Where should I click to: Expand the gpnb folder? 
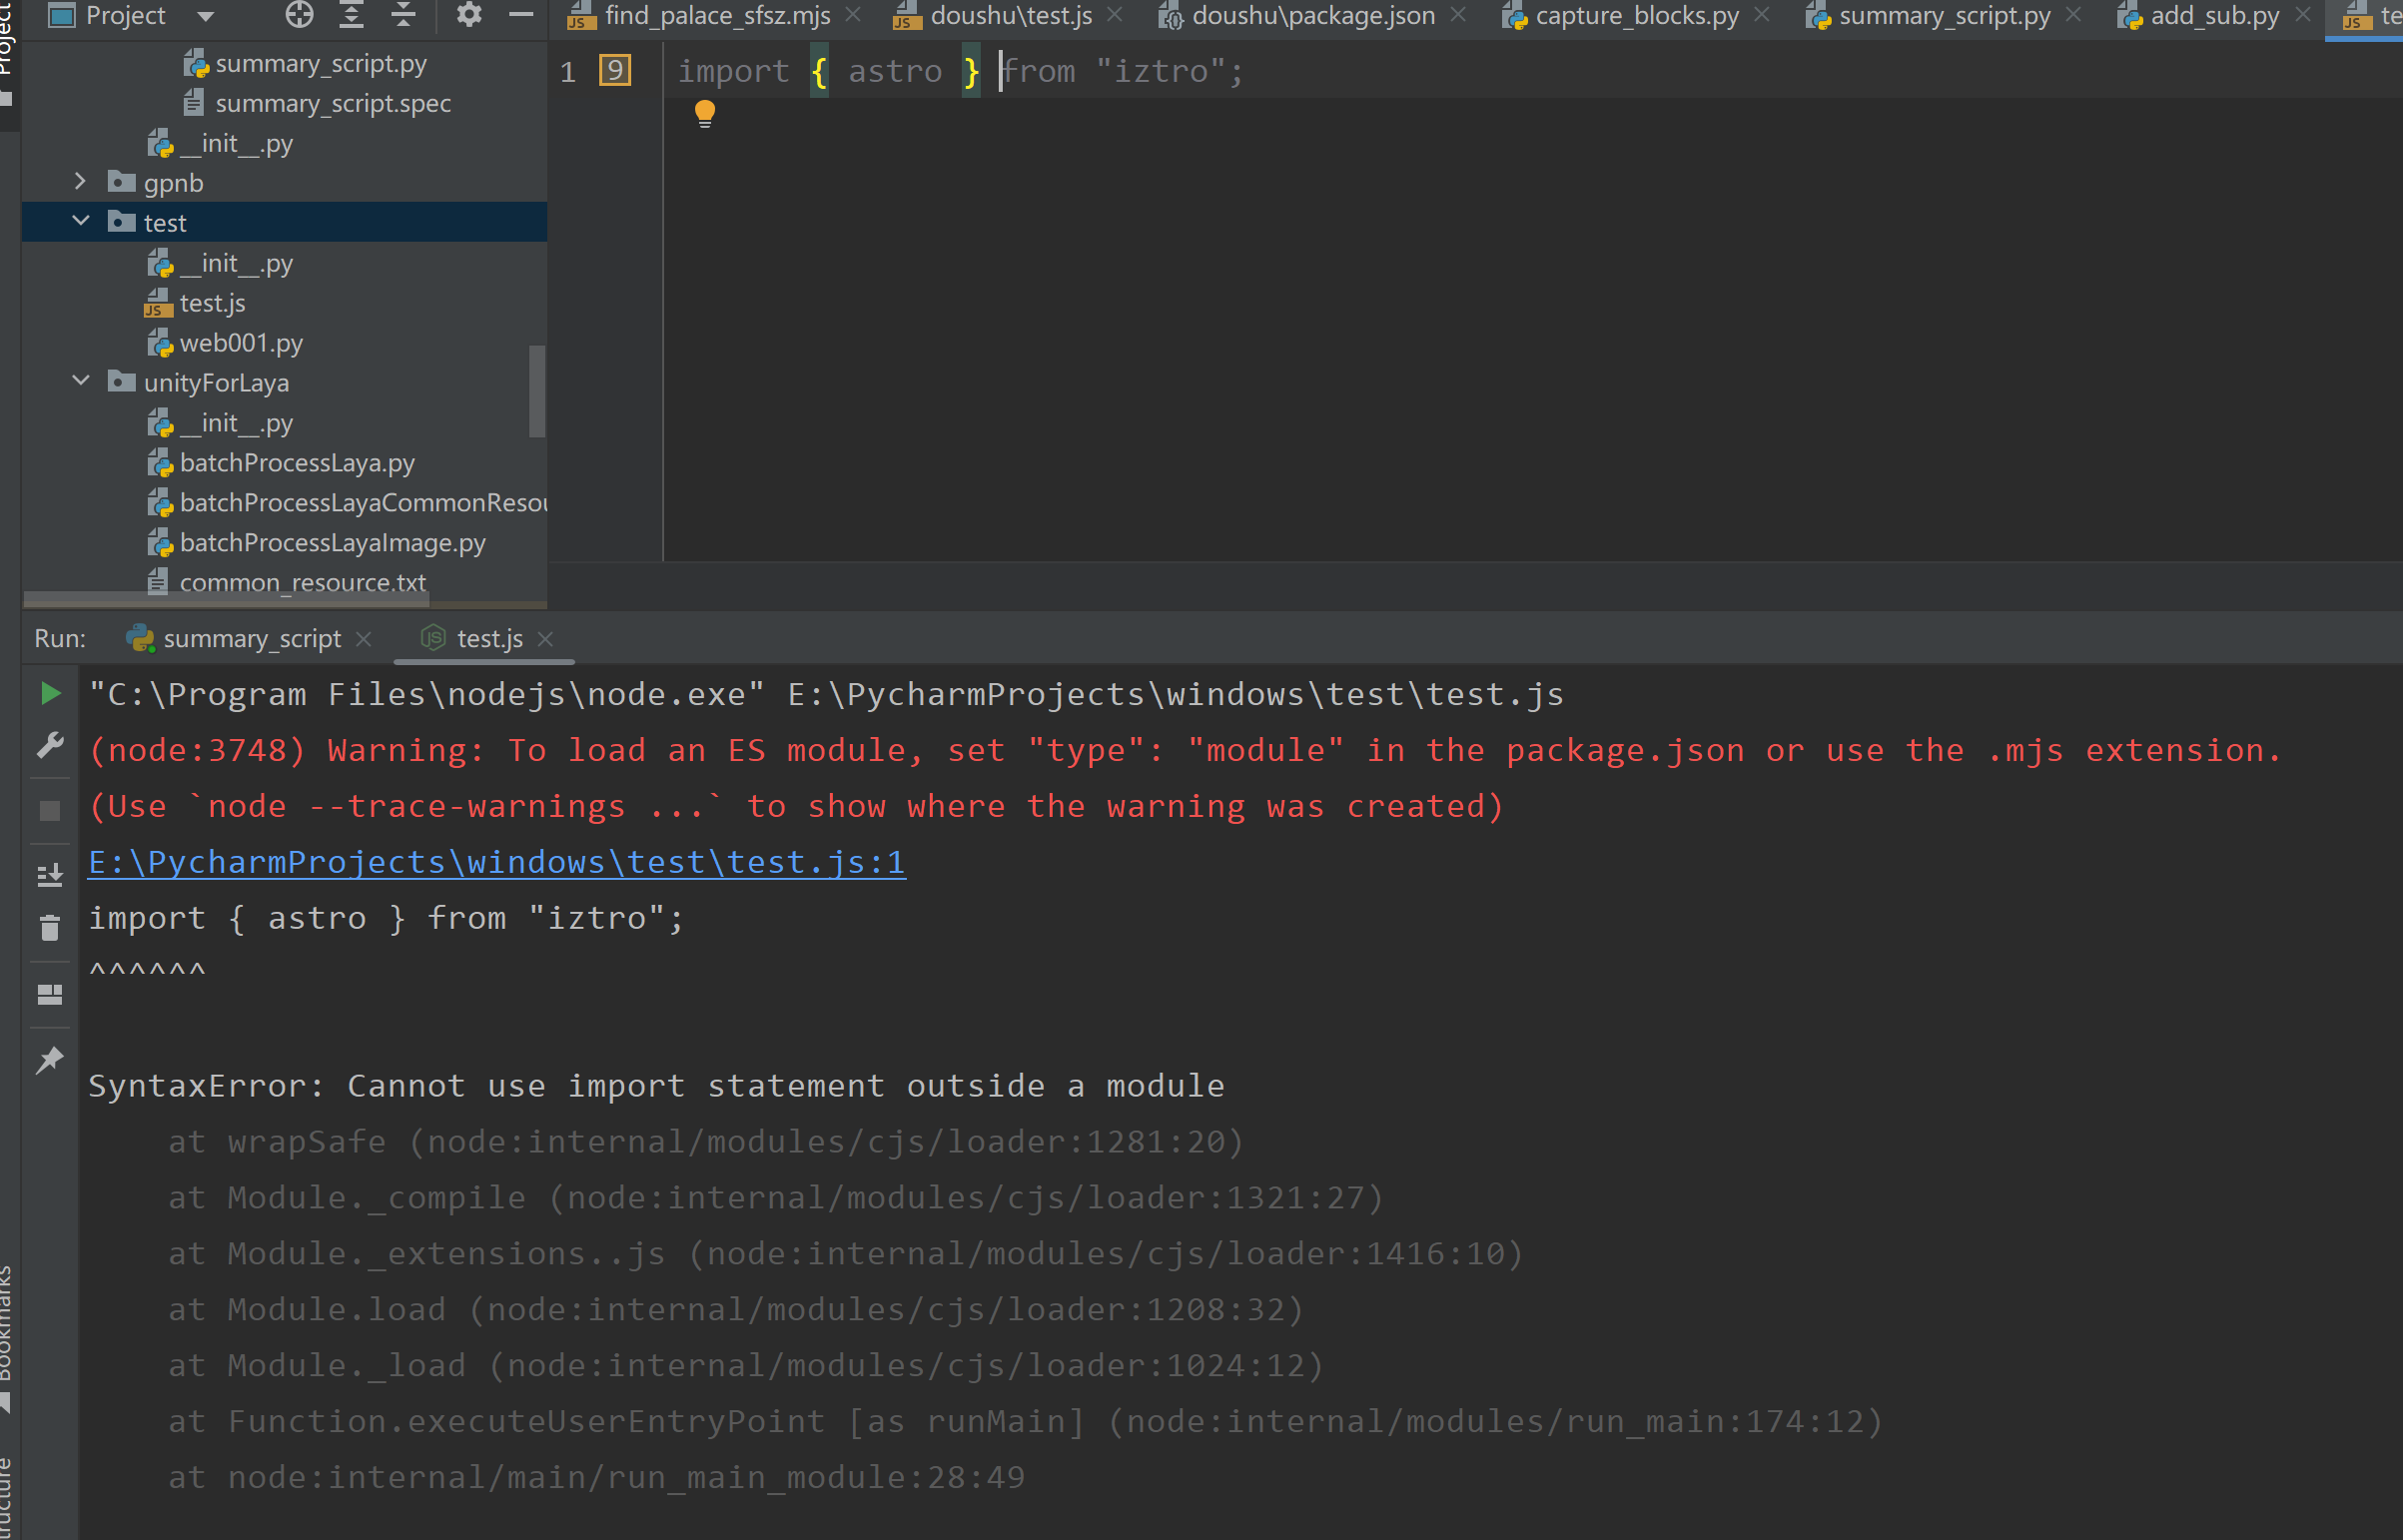point(81,182)
